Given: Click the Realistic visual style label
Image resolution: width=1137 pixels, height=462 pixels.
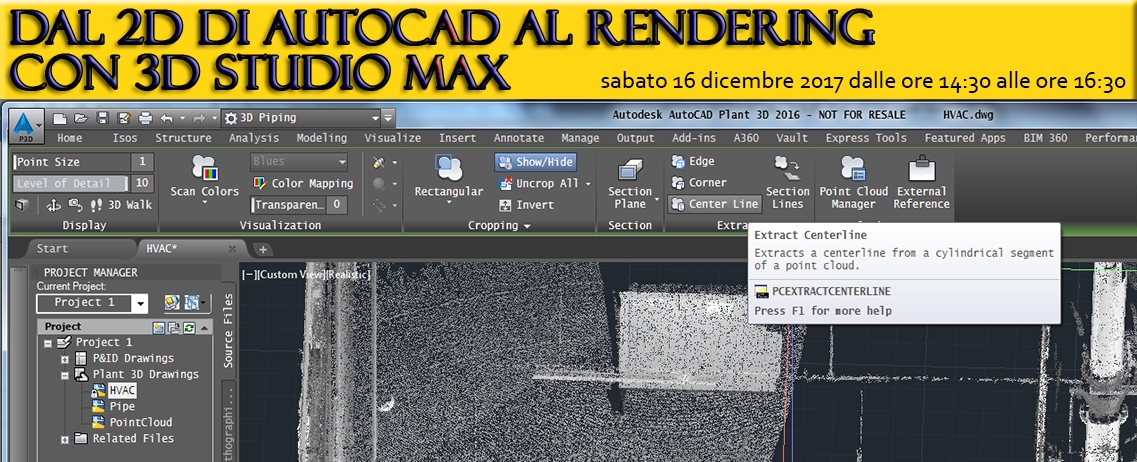Looking at the screenshot, I should [x=348, y=275].
